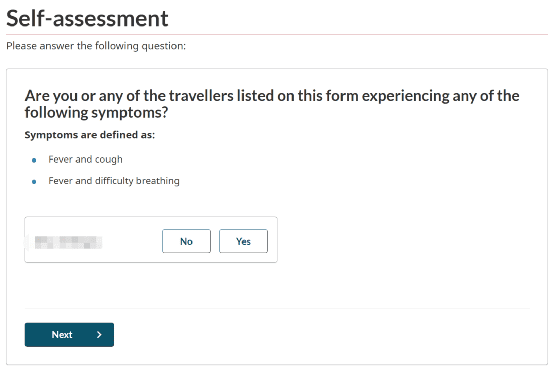This screenshot has width=554, height=367.
Task: Click the 'Fever and cough' list item
Action: click(85, 160)
